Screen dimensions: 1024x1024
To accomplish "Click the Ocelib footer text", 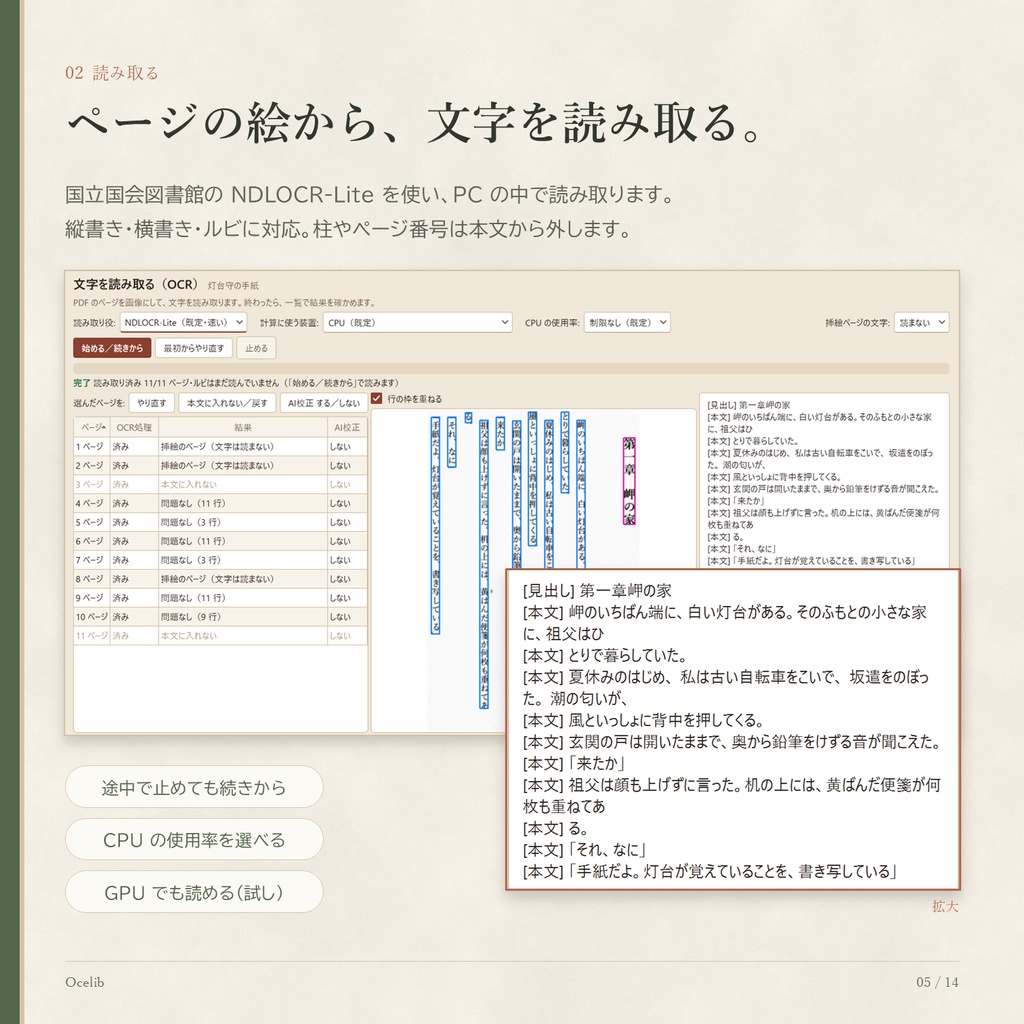I will [x=84, y=982].
